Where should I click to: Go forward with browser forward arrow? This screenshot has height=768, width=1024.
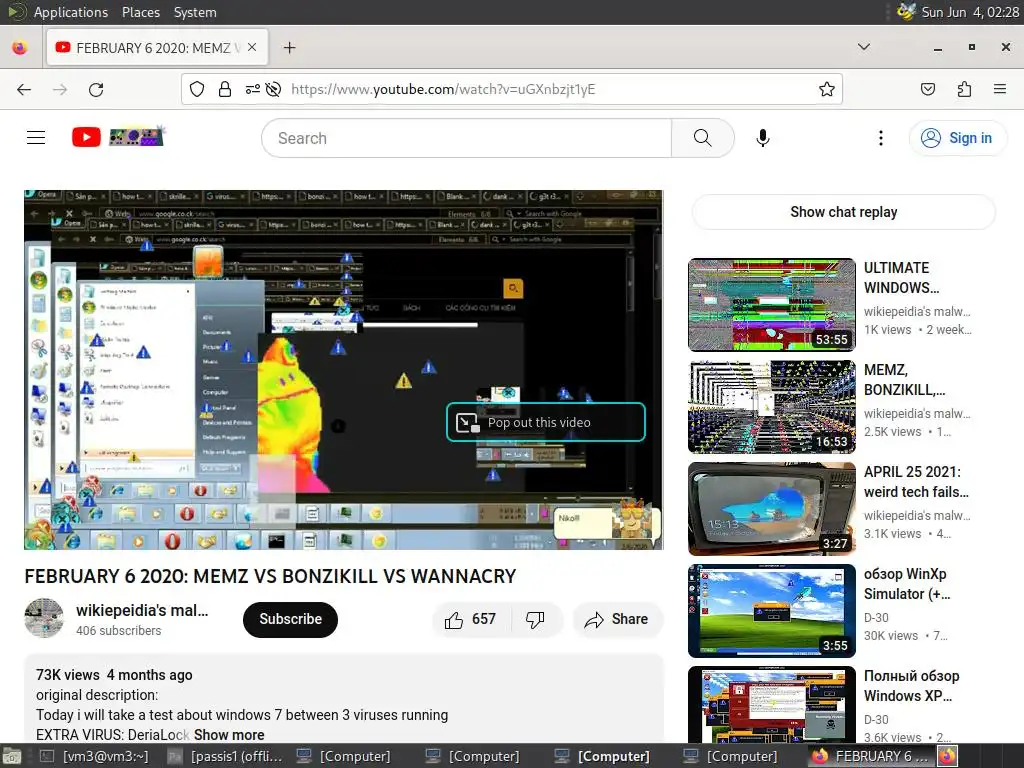[x=60, y=89]
